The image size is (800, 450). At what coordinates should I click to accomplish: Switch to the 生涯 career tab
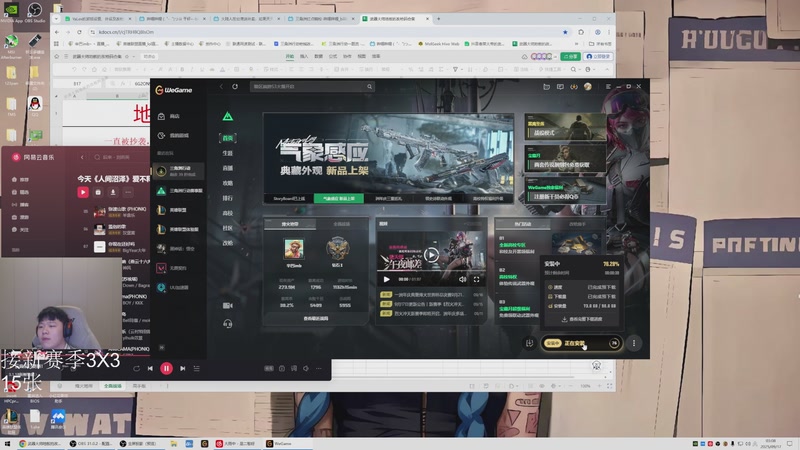click(228, 153)
